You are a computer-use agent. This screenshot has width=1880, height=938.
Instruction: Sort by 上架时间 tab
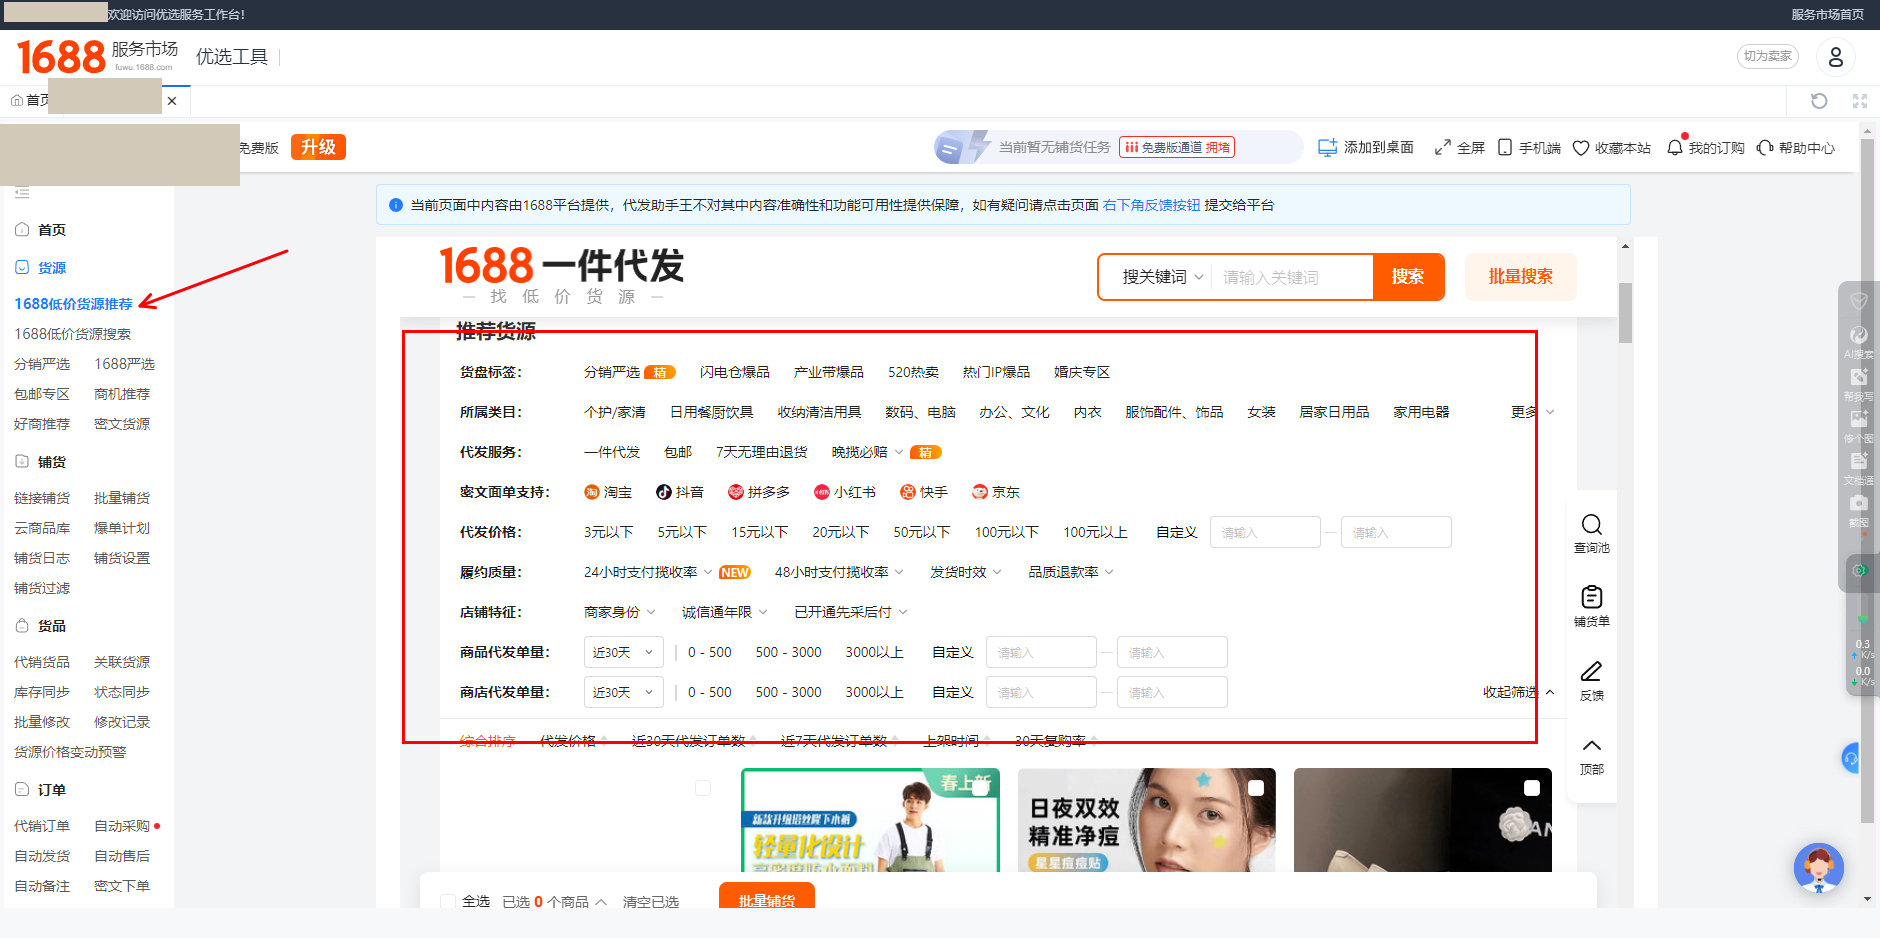[x=955, y=741]
